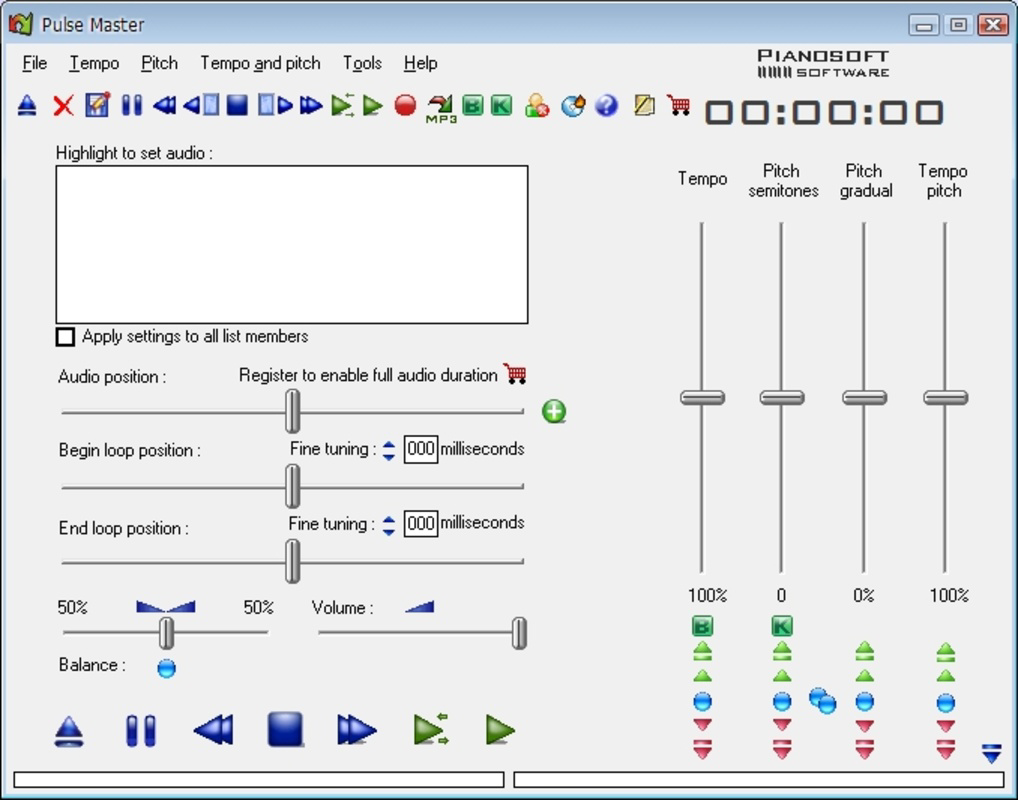Click the green B icon in the top toolbar
Screen dimensions: 1018x800
pos(473,105)
